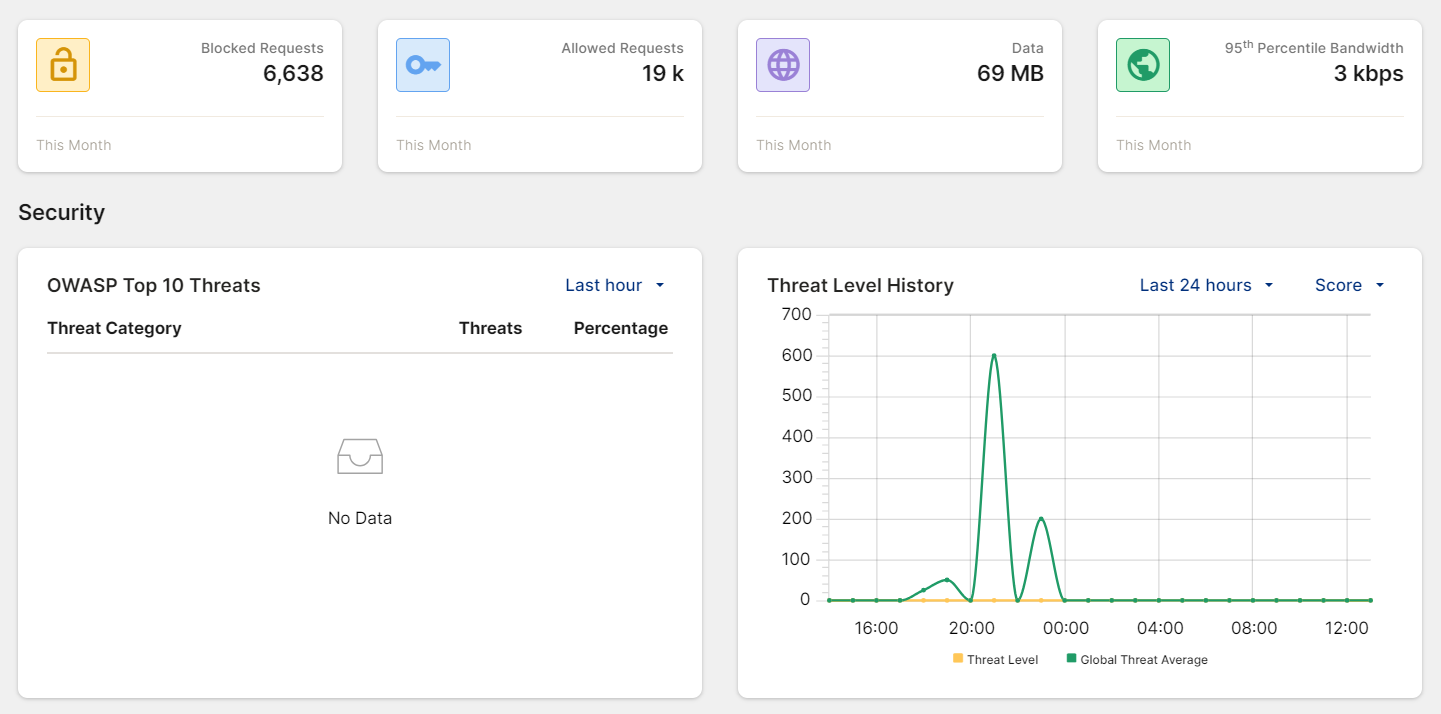Open the Last hour time range dropdown
The width and height of the screenshot is (1441, 714).
click(614, 285)
